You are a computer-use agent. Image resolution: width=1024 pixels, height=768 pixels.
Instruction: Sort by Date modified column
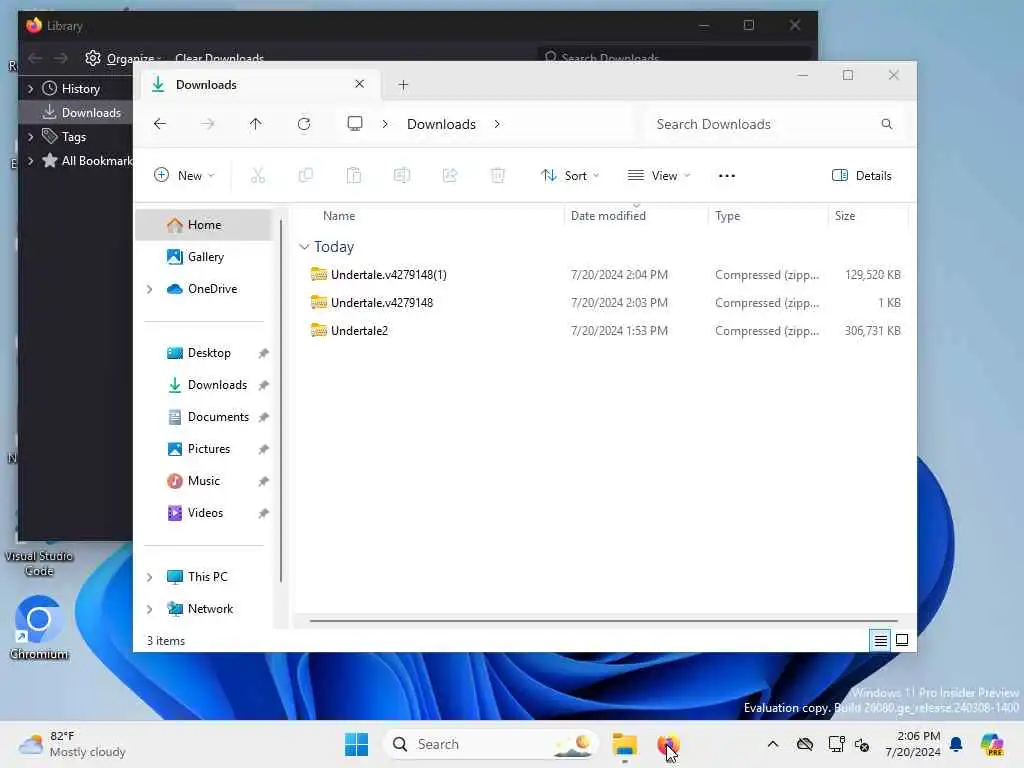point(608,216)
